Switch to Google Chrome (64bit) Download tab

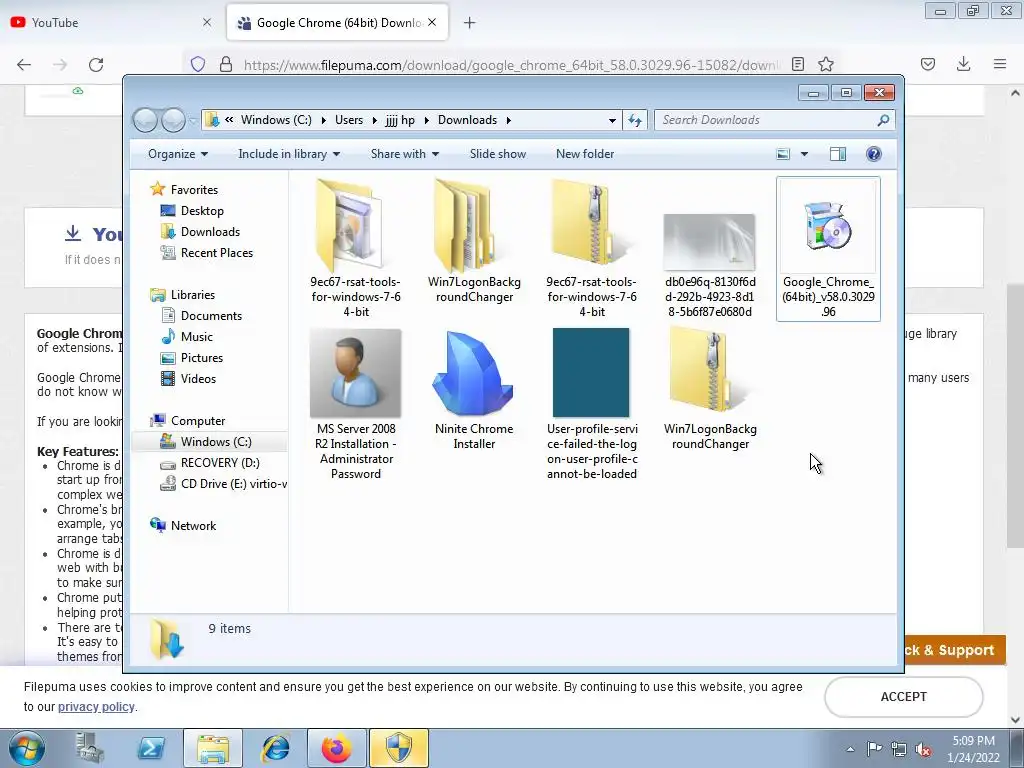click(x=338, y=23)
